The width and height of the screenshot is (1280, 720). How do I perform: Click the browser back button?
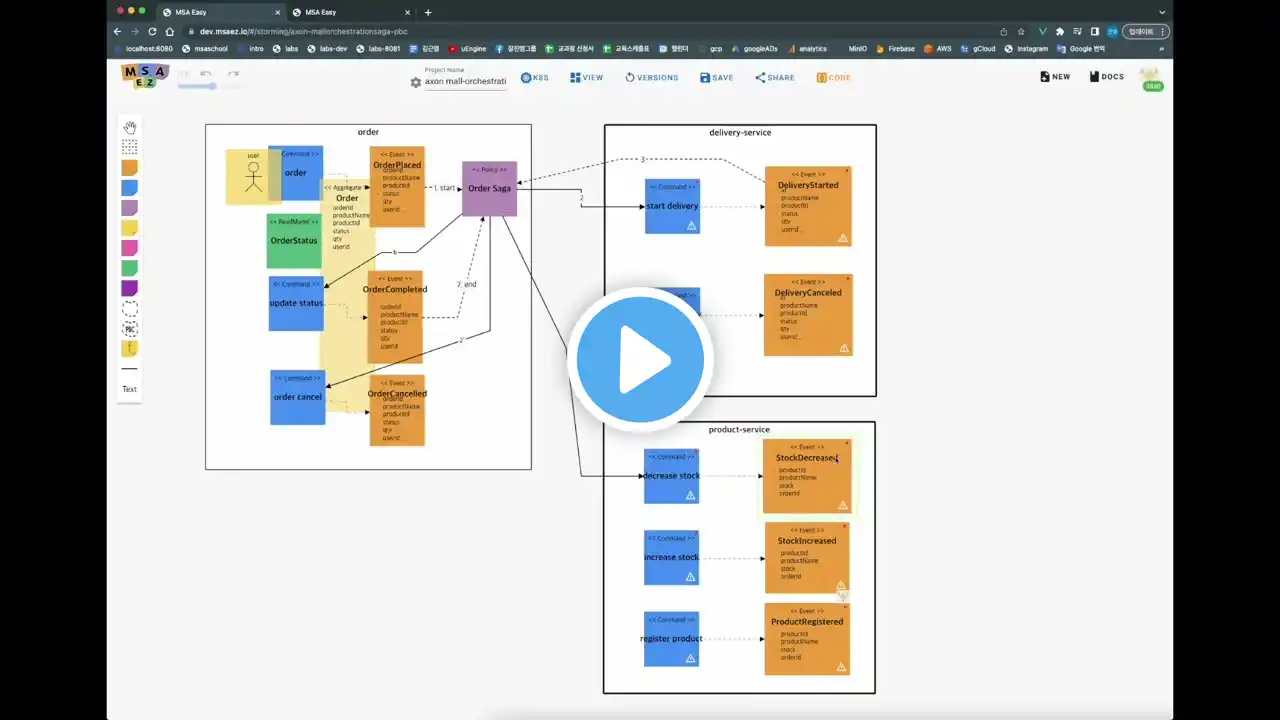tap(117, 31)
